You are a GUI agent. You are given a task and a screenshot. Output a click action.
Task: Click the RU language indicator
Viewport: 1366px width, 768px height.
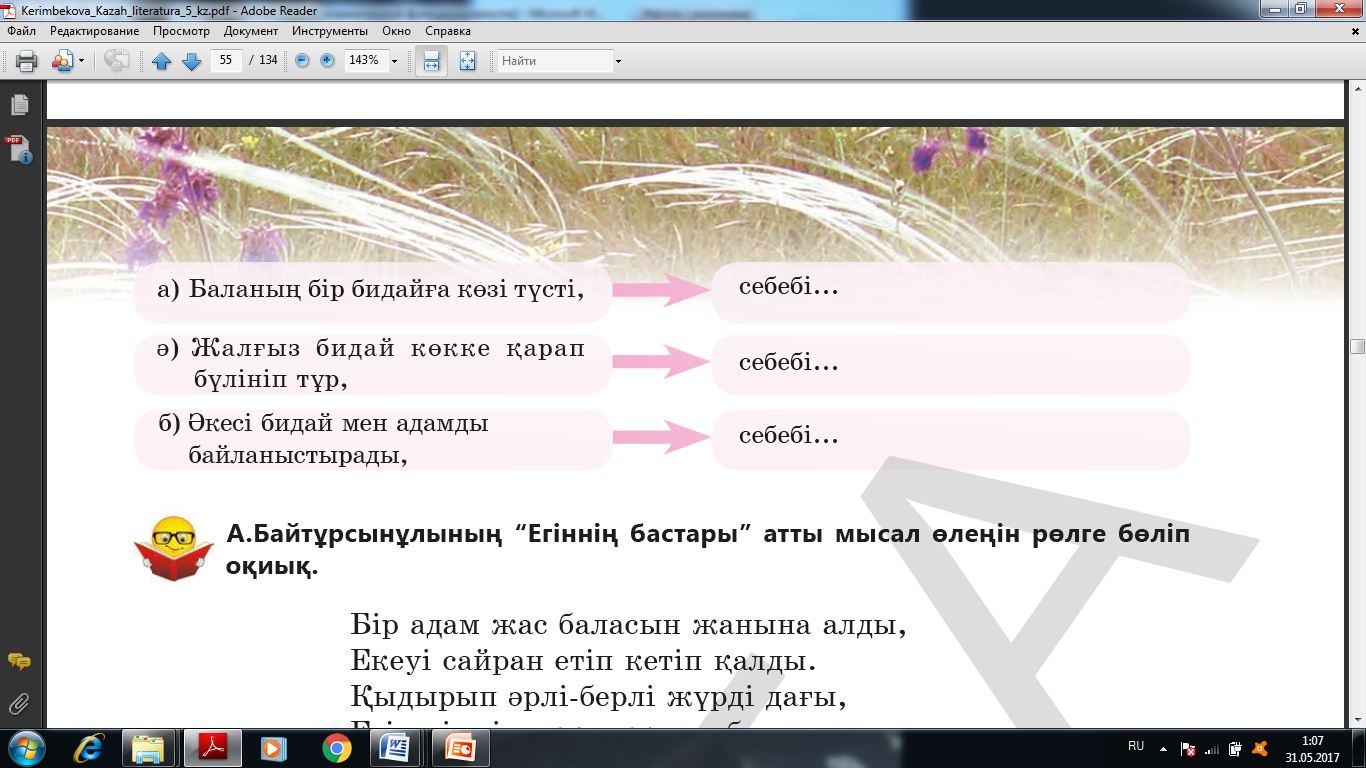(1136, 746)
